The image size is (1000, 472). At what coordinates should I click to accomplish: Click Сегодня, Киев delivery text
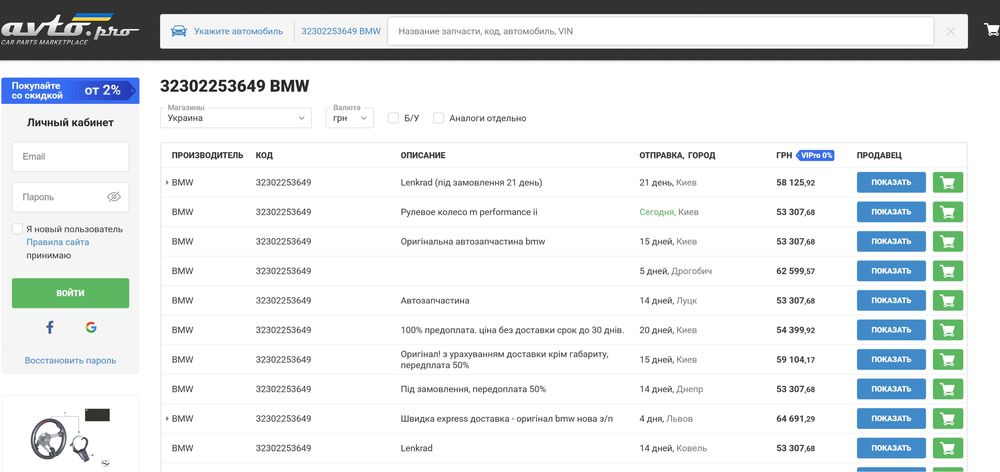click(x=669, y=212)
